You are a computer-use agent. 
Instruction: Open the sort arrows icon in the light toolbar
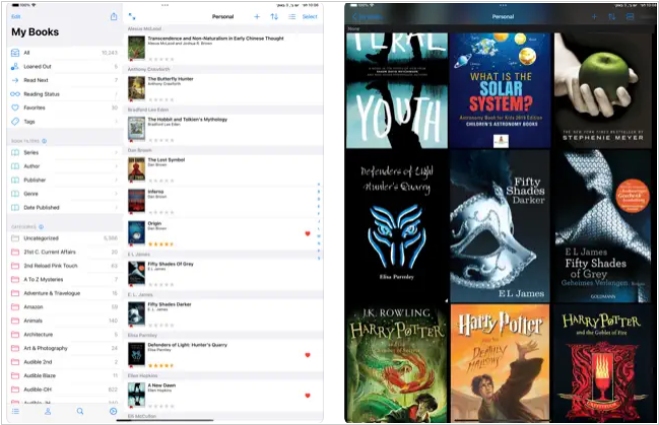[274, 17]
